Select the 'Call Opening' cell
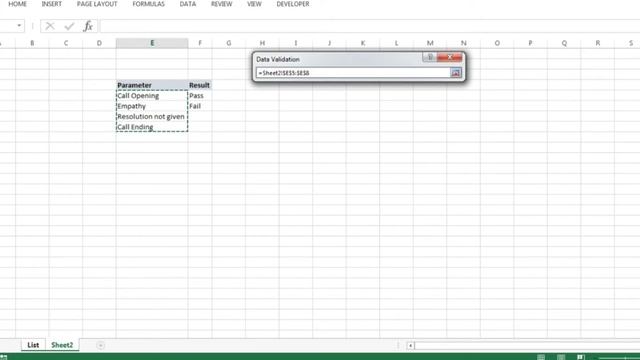The width and height of the screenshot is (640, 360). [x=152, y=96]
